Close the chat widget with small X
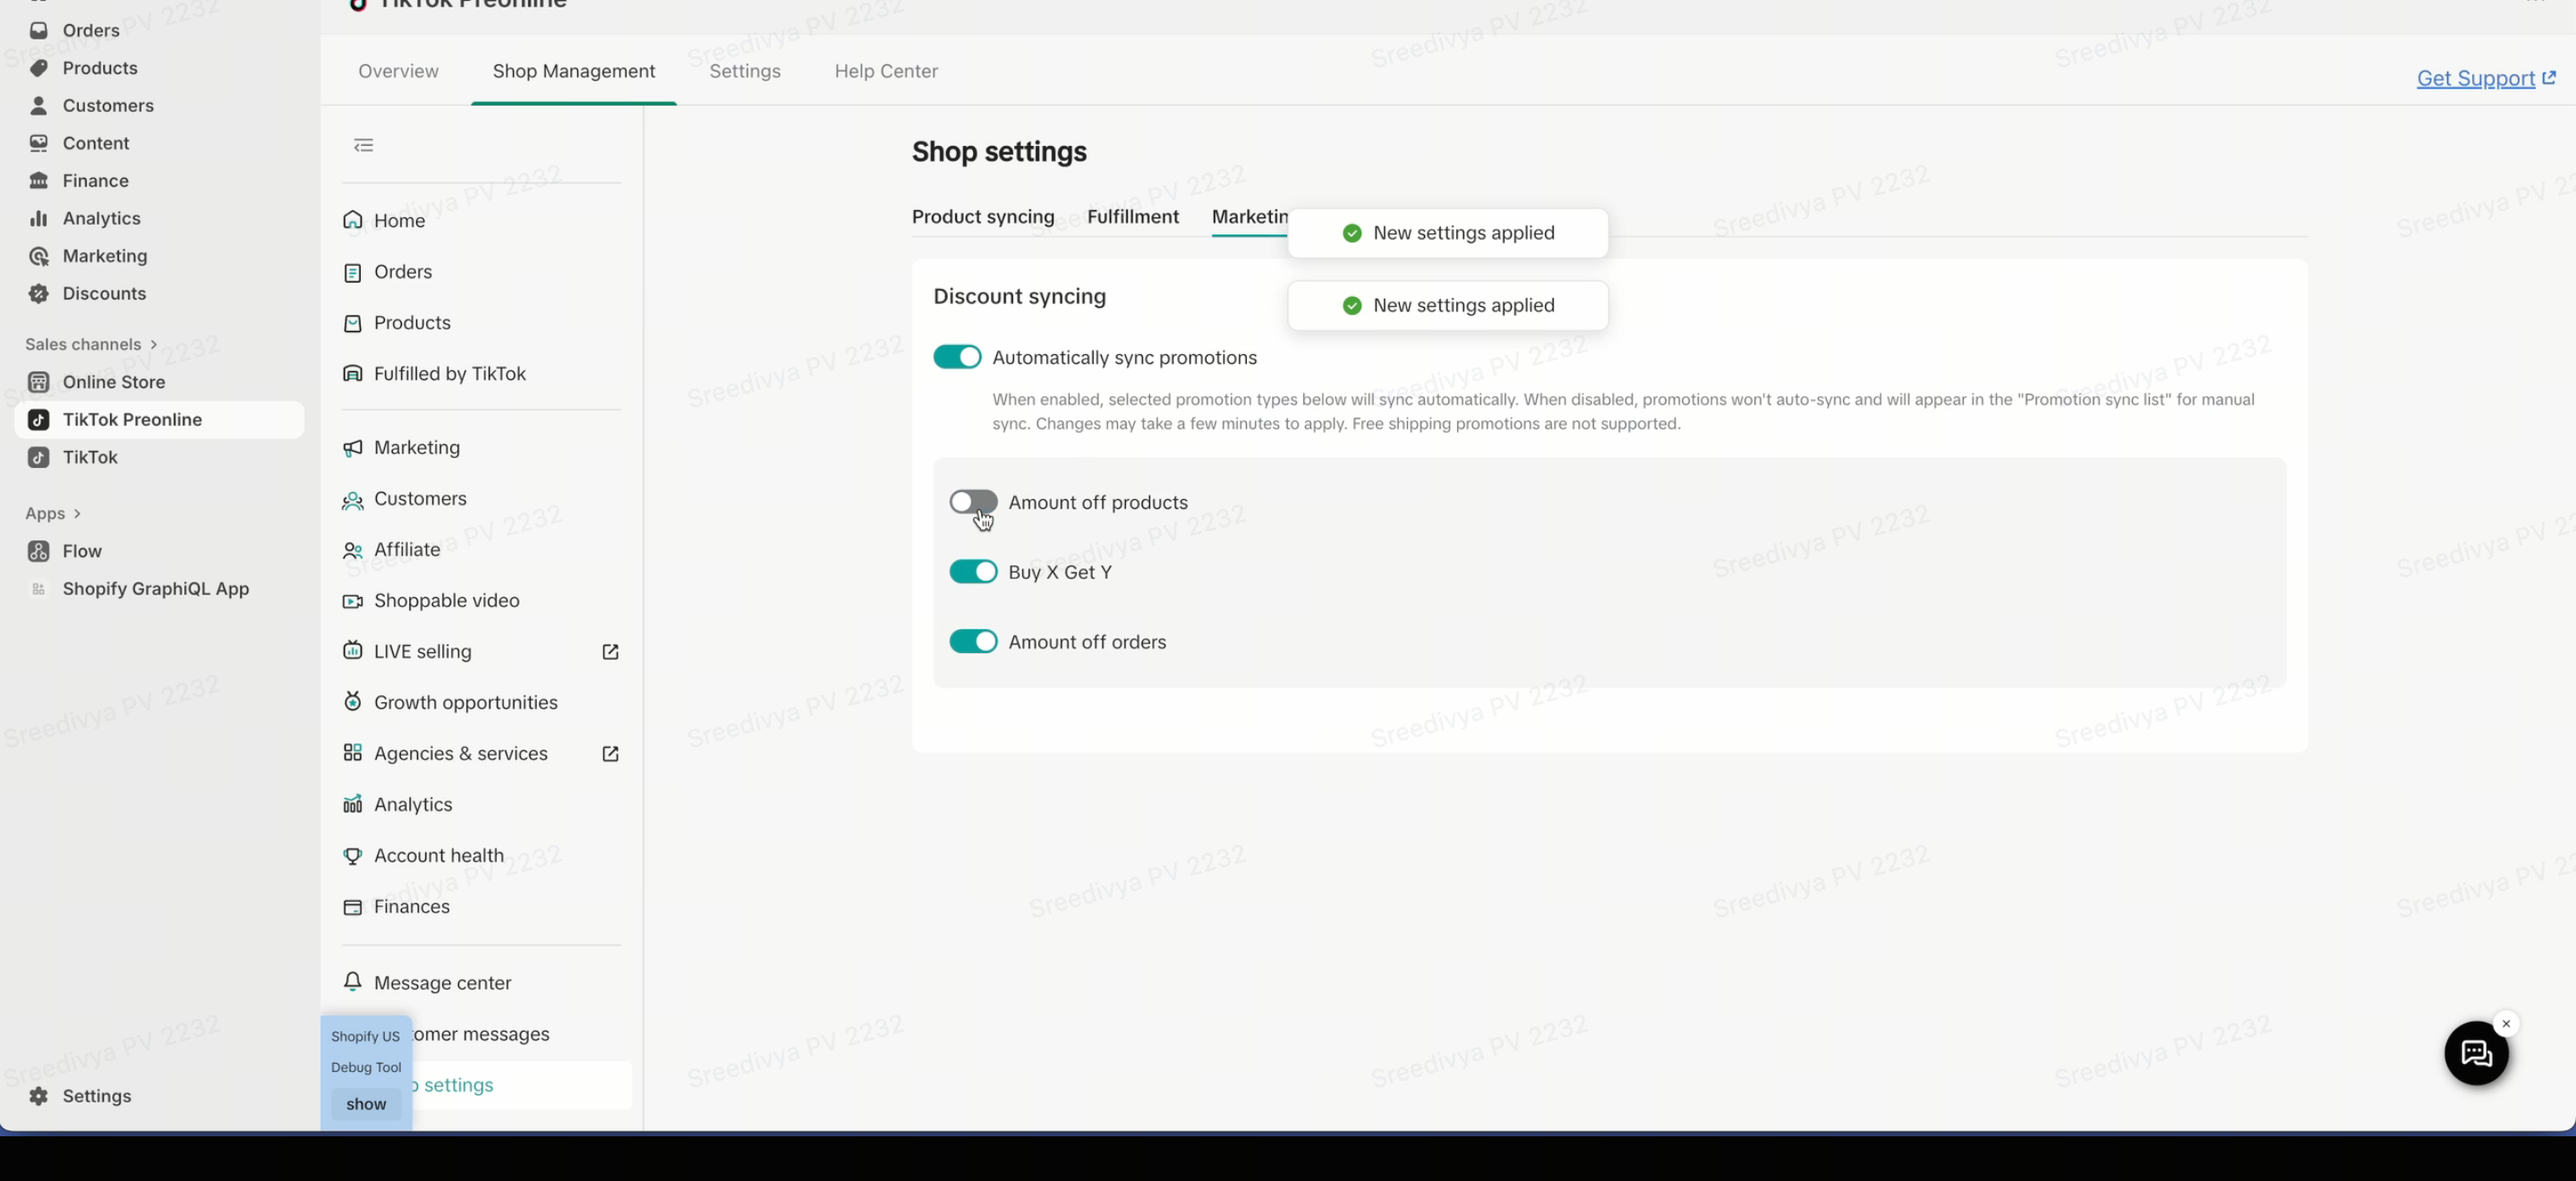This screenshot has height=1181, width=2576. pos(2505,1023)
